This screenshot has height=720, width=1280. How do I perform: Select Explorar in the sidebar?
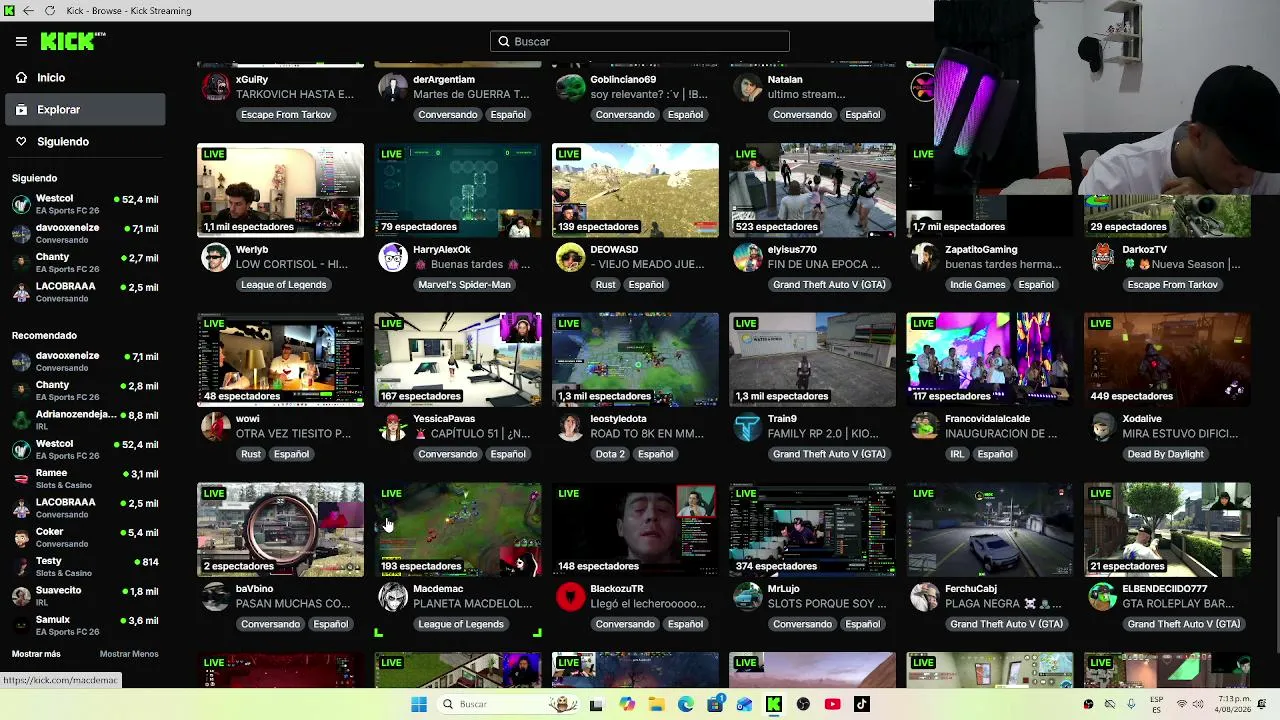85,110
